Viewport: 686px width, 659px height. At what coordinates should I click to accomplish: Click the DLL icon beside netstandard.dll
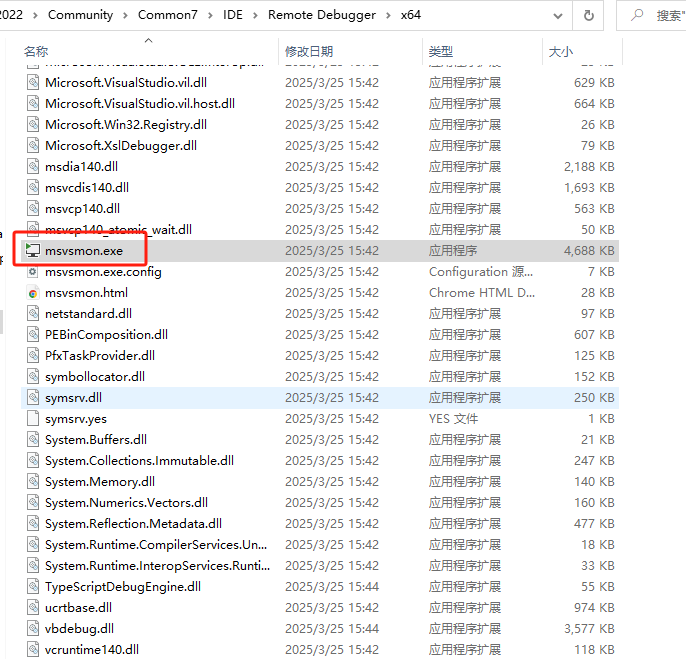[x=33, y=313]
